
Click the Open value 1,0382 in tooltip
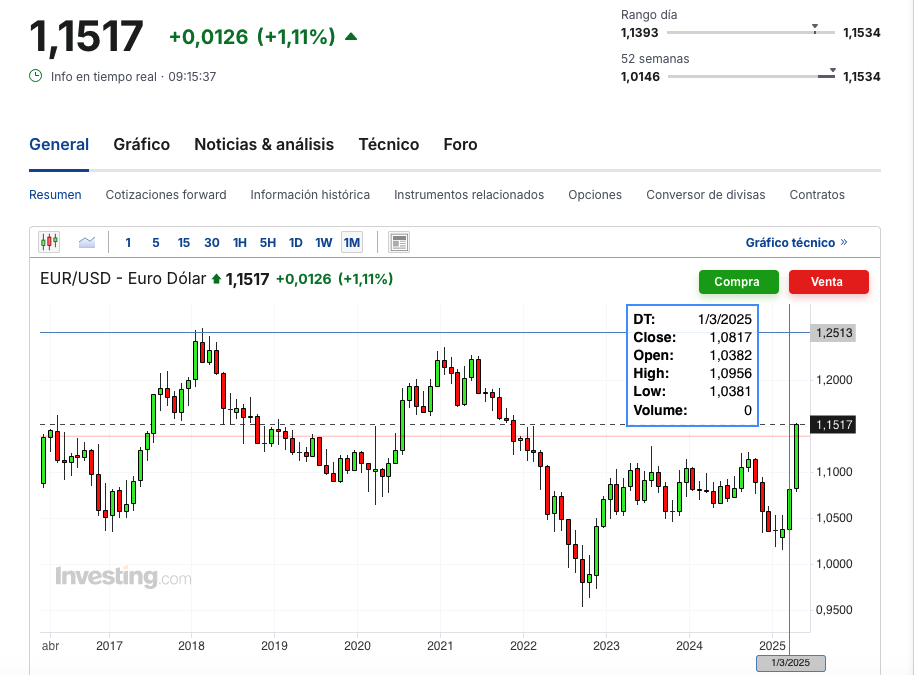click(x=731, y=355)
